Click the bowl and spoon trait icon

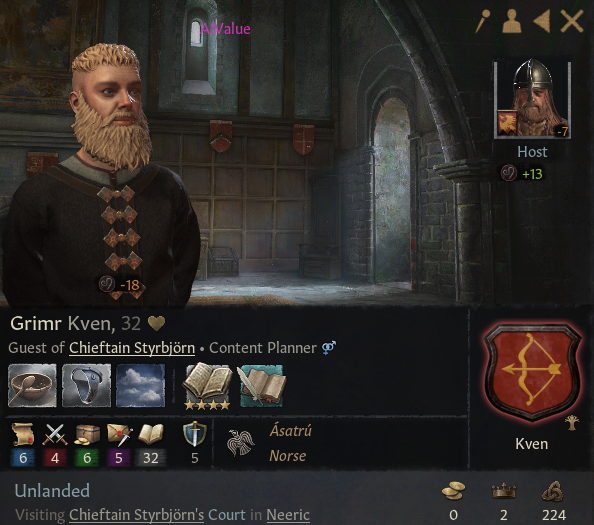click(x=32, y=386)
